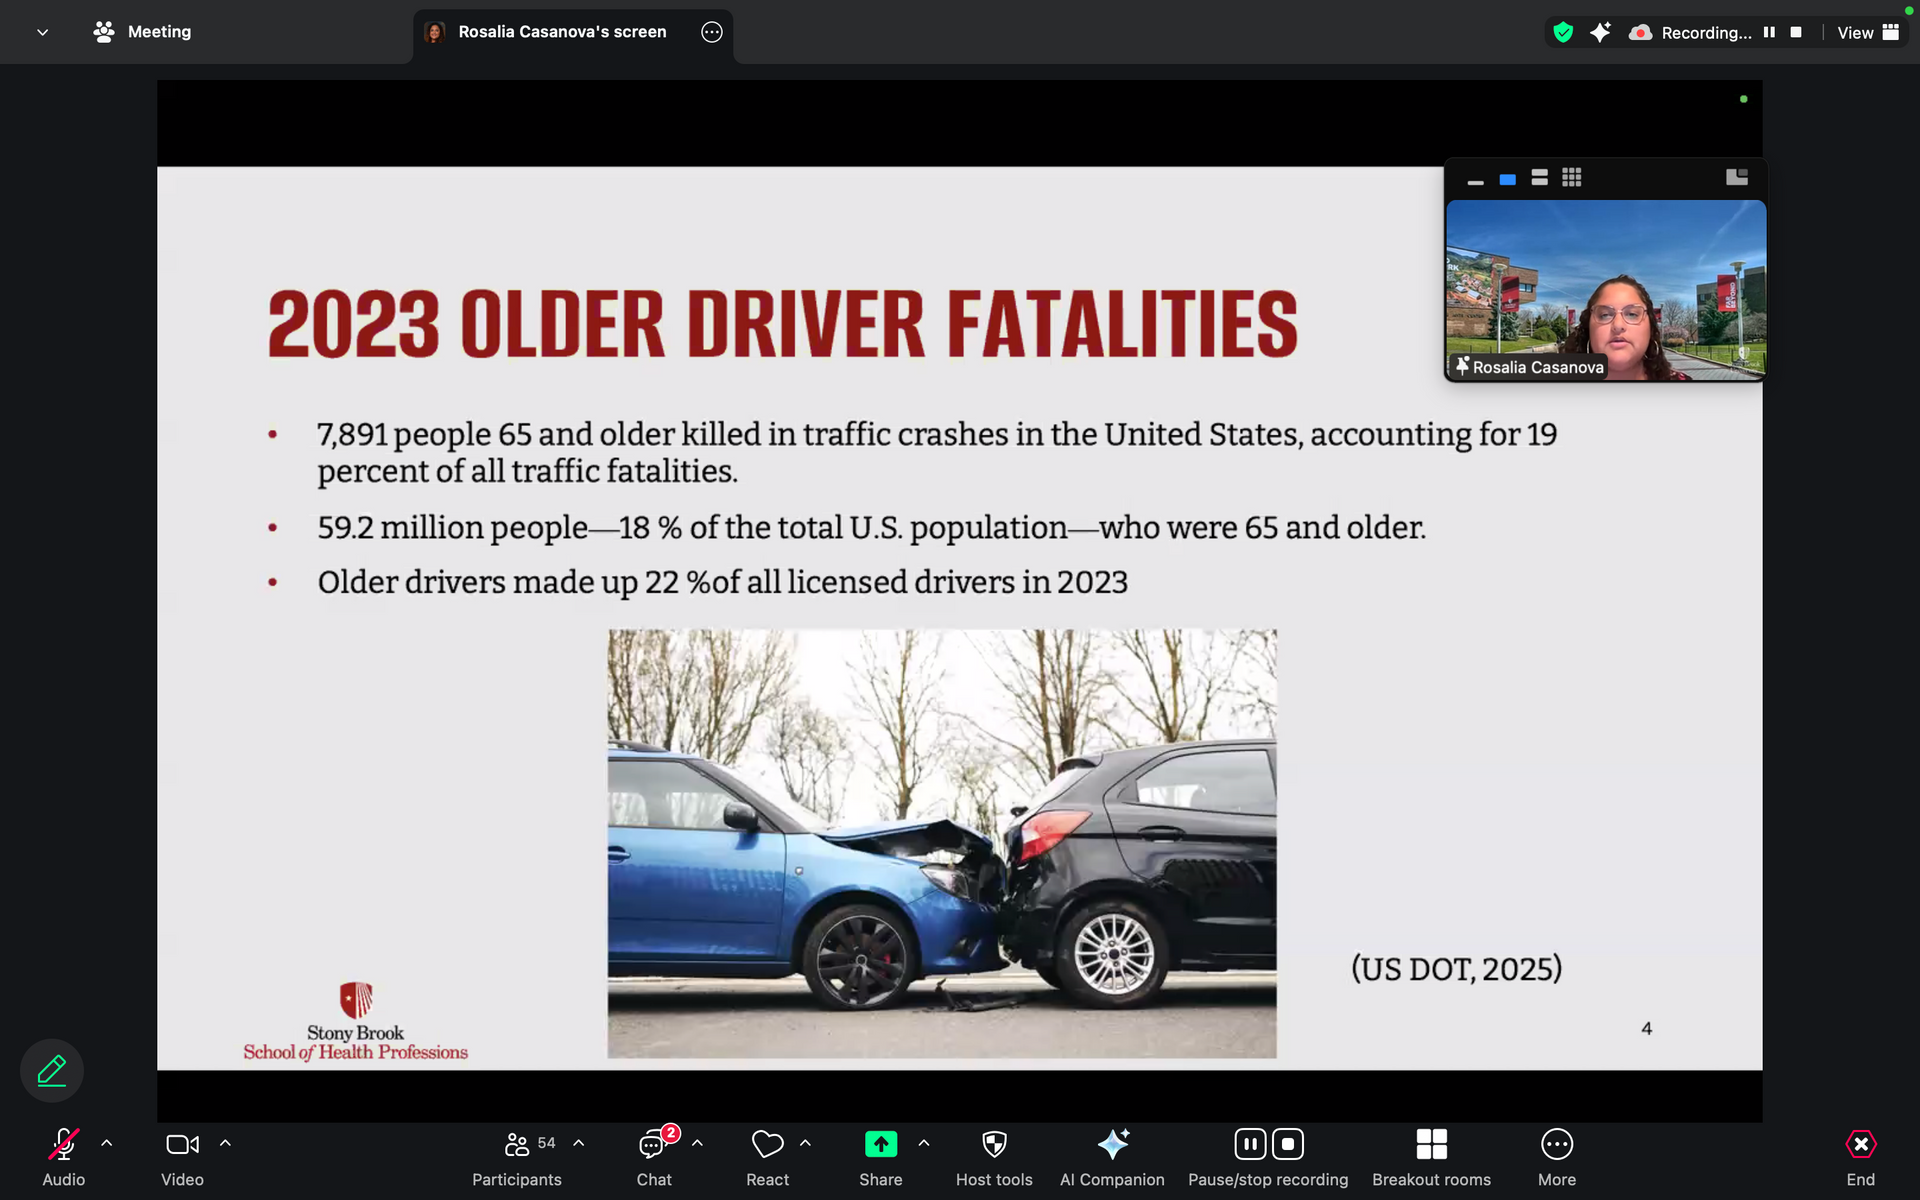This screenshot has width=1920, height=1200.
Task: Click the React heart icon
Action: pos(767,1144)
